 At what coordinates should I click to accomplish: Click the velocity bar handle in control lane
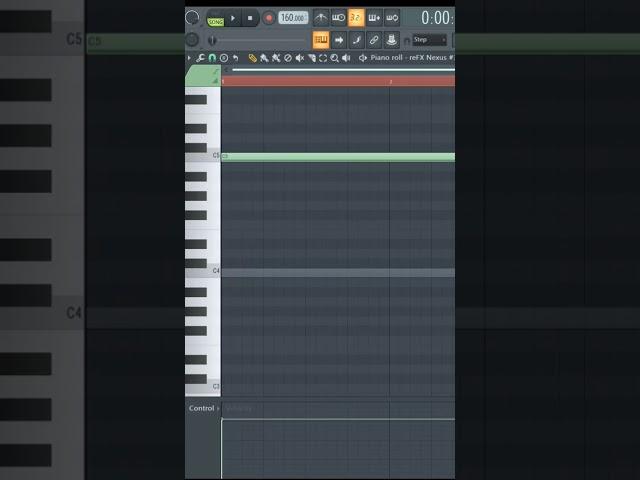(222, 419)
